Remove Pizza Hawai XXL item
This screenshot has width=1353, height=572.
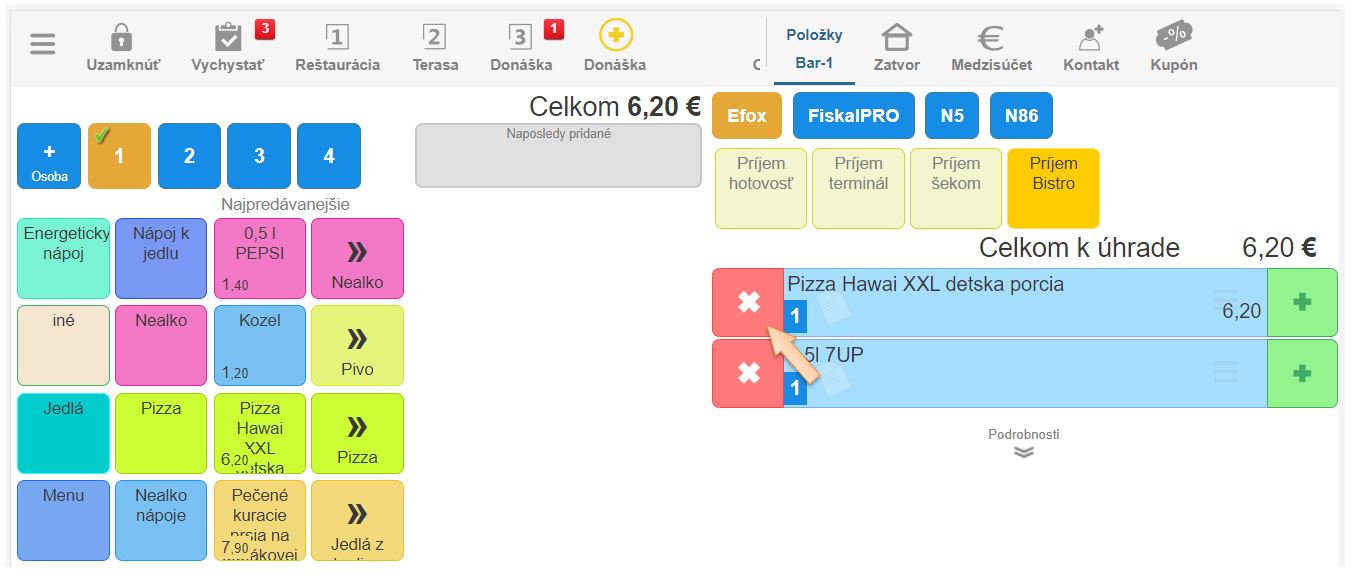748,302
